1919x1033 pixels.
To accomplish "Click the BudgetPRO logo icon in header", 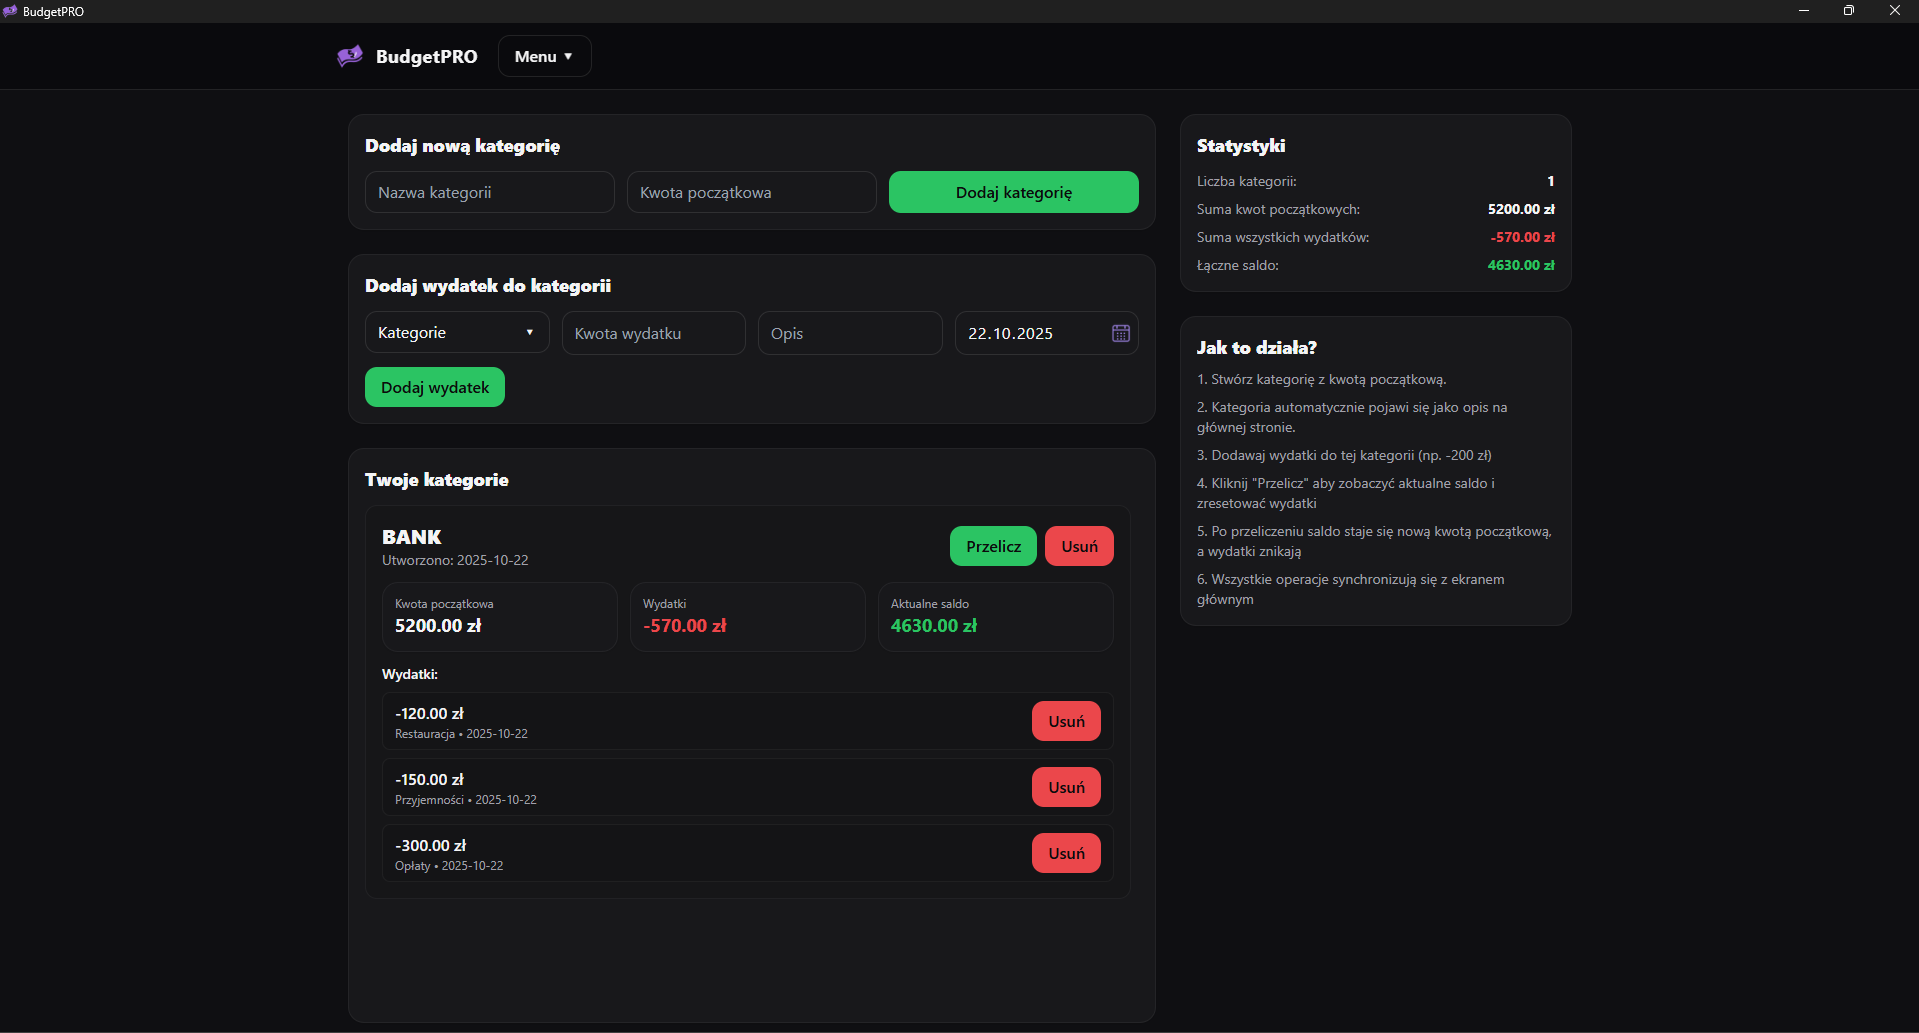I will 350,56.
